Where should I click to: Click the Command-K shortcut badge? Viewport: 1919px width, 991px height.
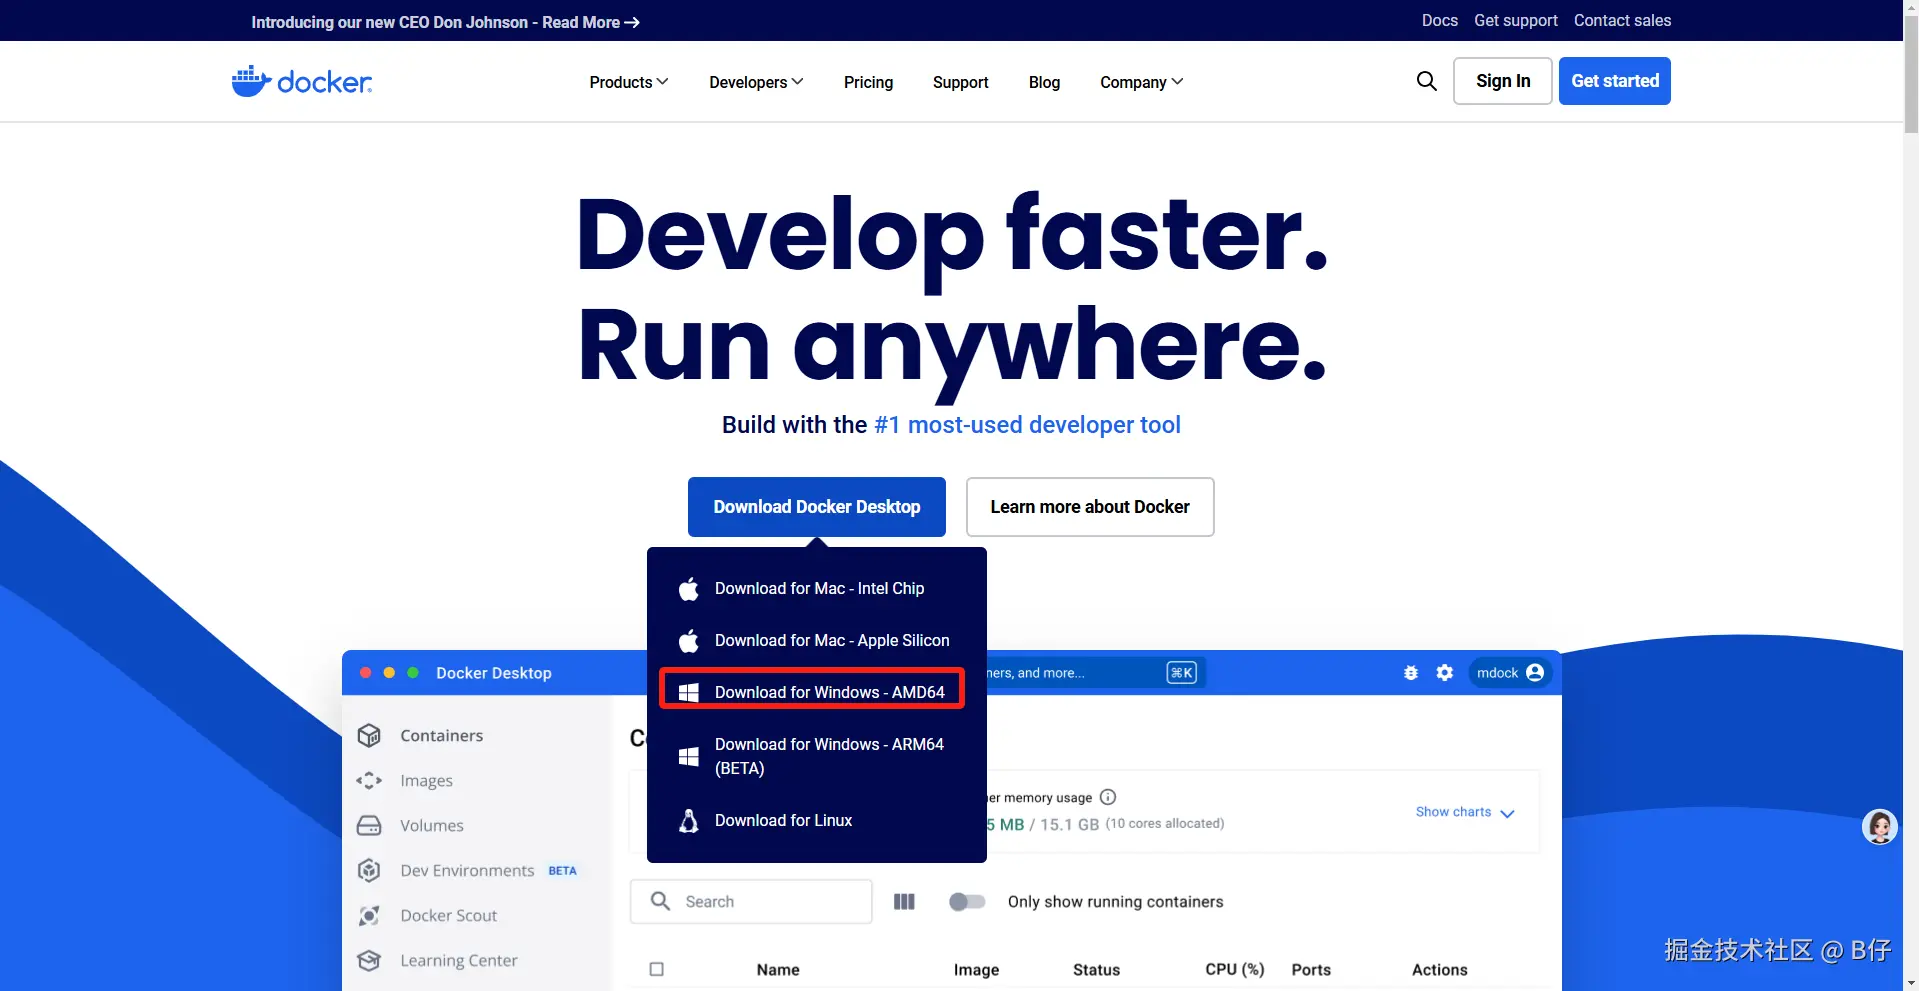click(1181, 673)
